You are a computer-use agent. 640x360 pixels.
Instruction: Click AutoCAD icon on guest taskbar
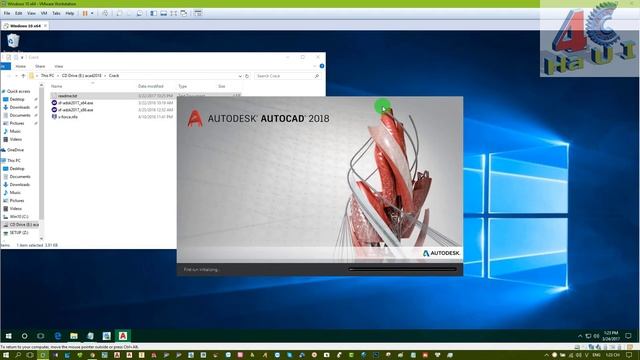click(x=123, y=336)
